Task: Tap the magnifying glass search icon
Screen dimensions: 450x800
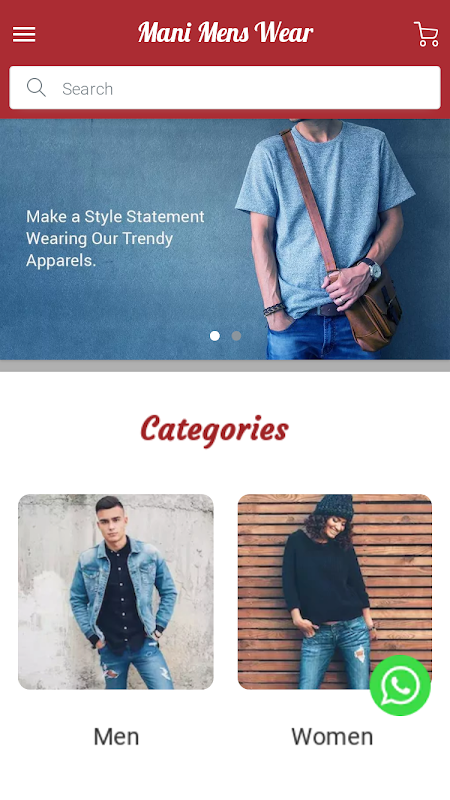Action: click(x=36, y=88)
